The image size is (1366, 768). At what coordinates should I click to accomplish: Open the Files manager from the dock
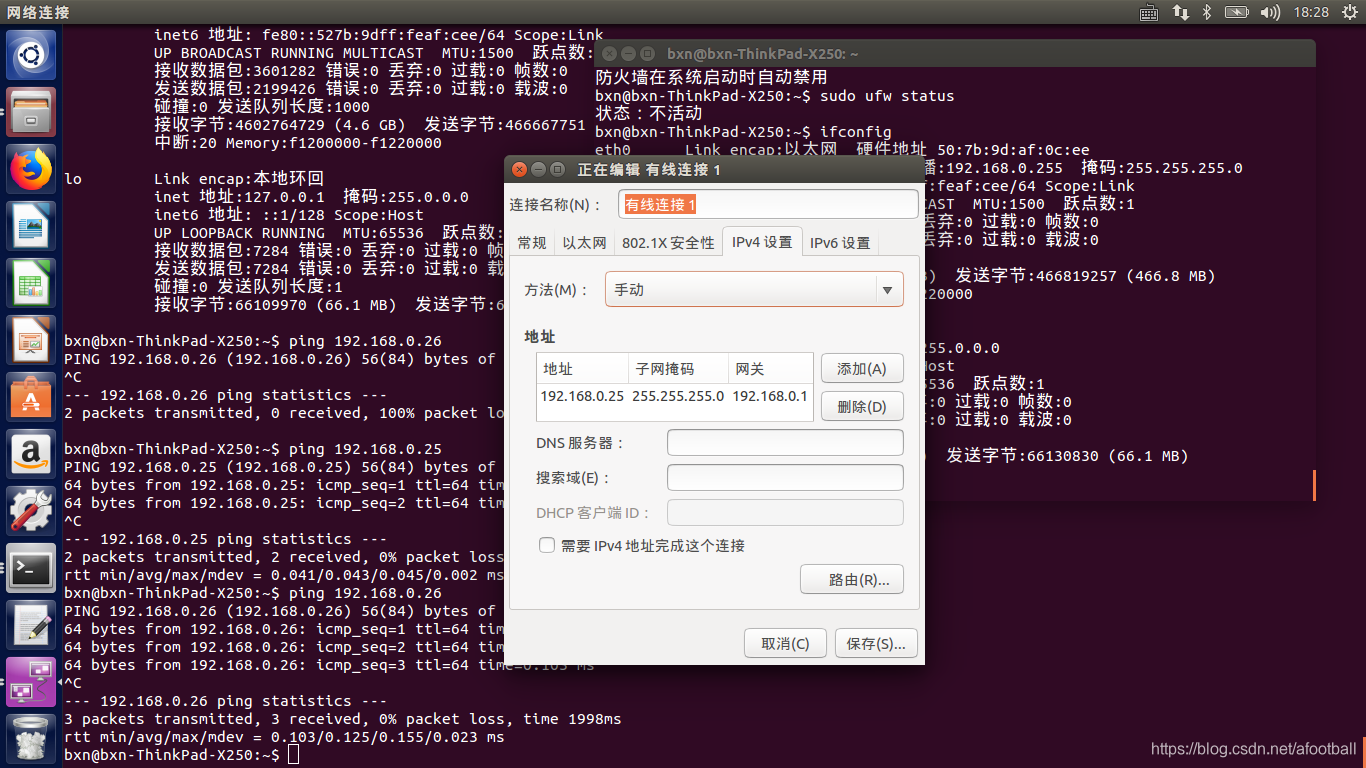click(x=31, y=111)
